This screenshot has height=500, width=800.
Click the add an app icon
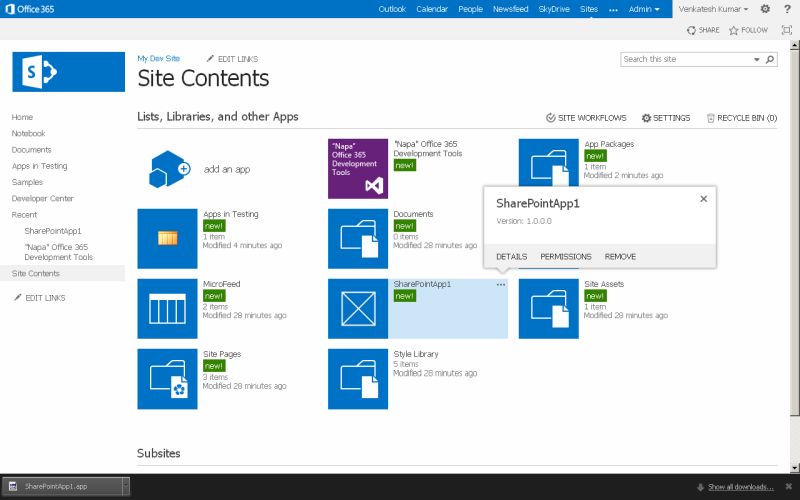[x=167, y=169]
